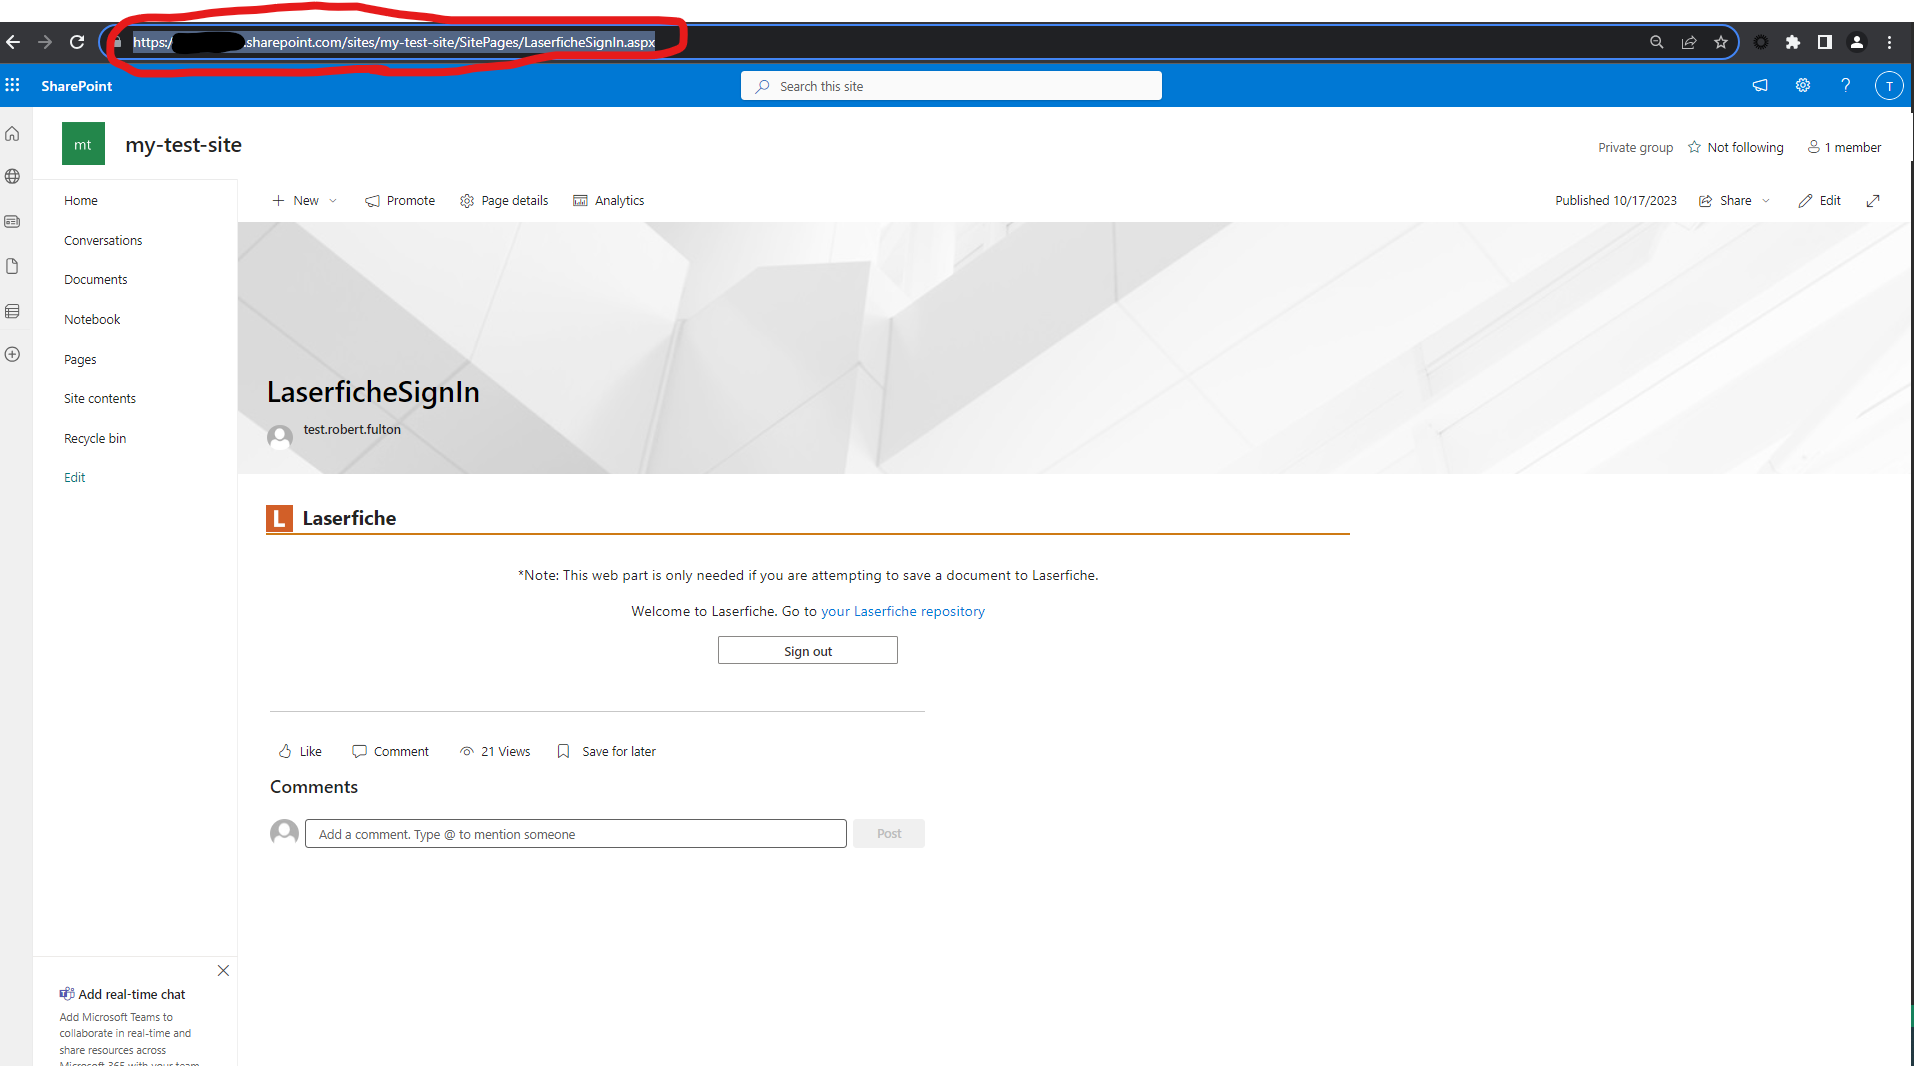Click the megaphone feedback icon in header
Viewport: 1914px width, 1066px height.
coord(1760,86)
